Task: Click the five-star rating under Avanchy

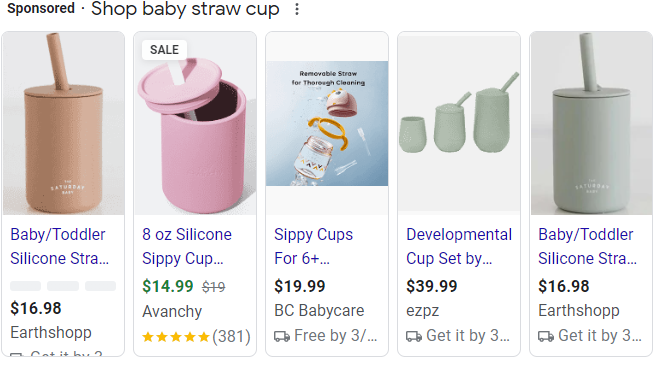Action: click(x=176, y=337)
